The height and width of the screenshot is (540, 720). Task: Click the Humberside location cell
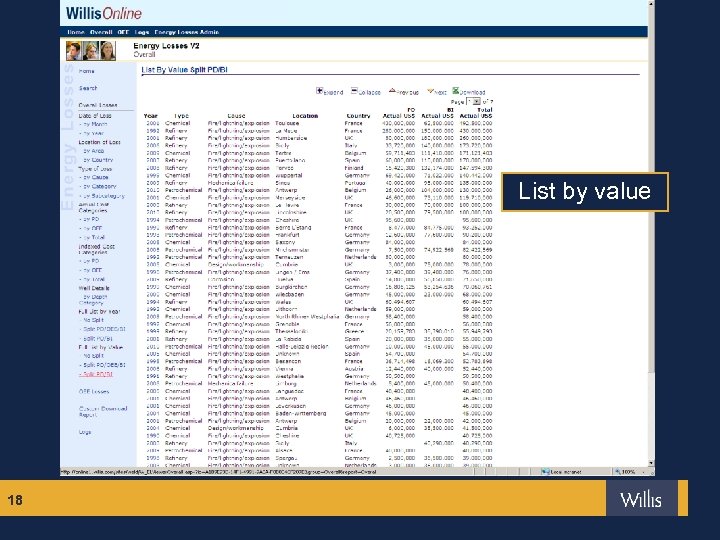click(x=291, y=138)
